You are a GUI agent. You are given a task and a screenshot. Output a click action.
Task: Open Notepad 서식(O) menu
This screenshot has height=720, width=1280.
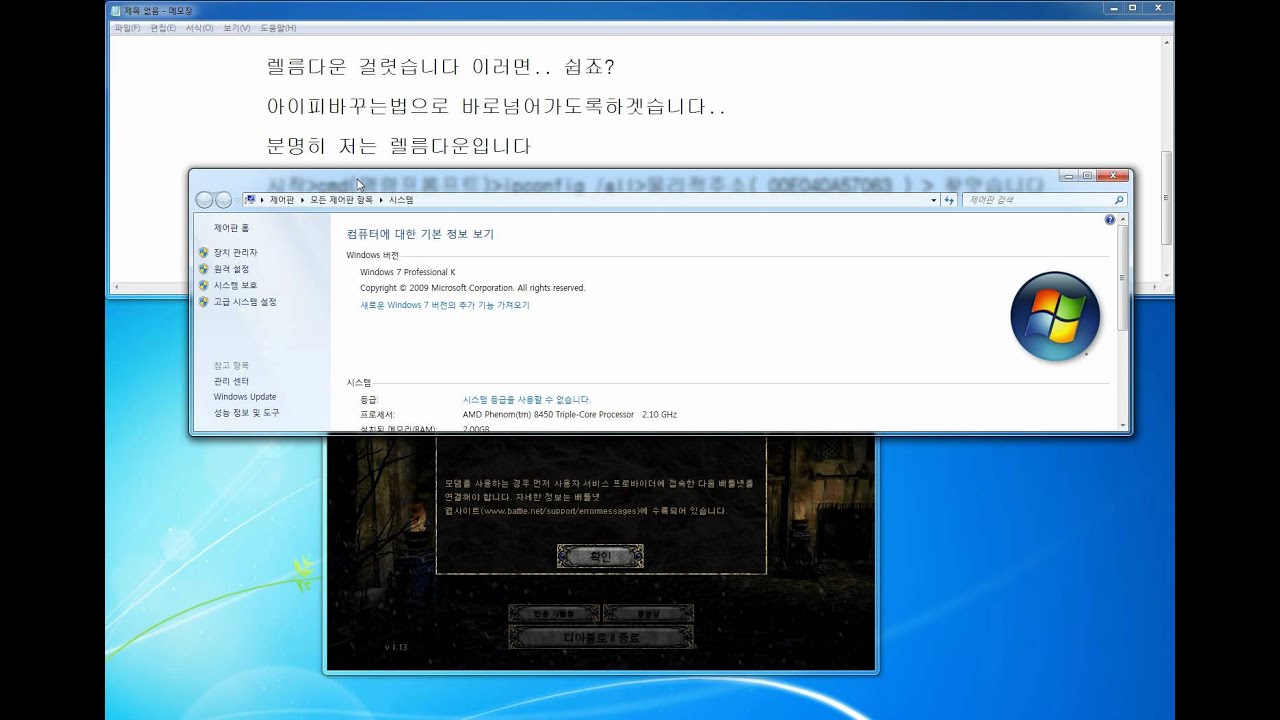(199, 28)
